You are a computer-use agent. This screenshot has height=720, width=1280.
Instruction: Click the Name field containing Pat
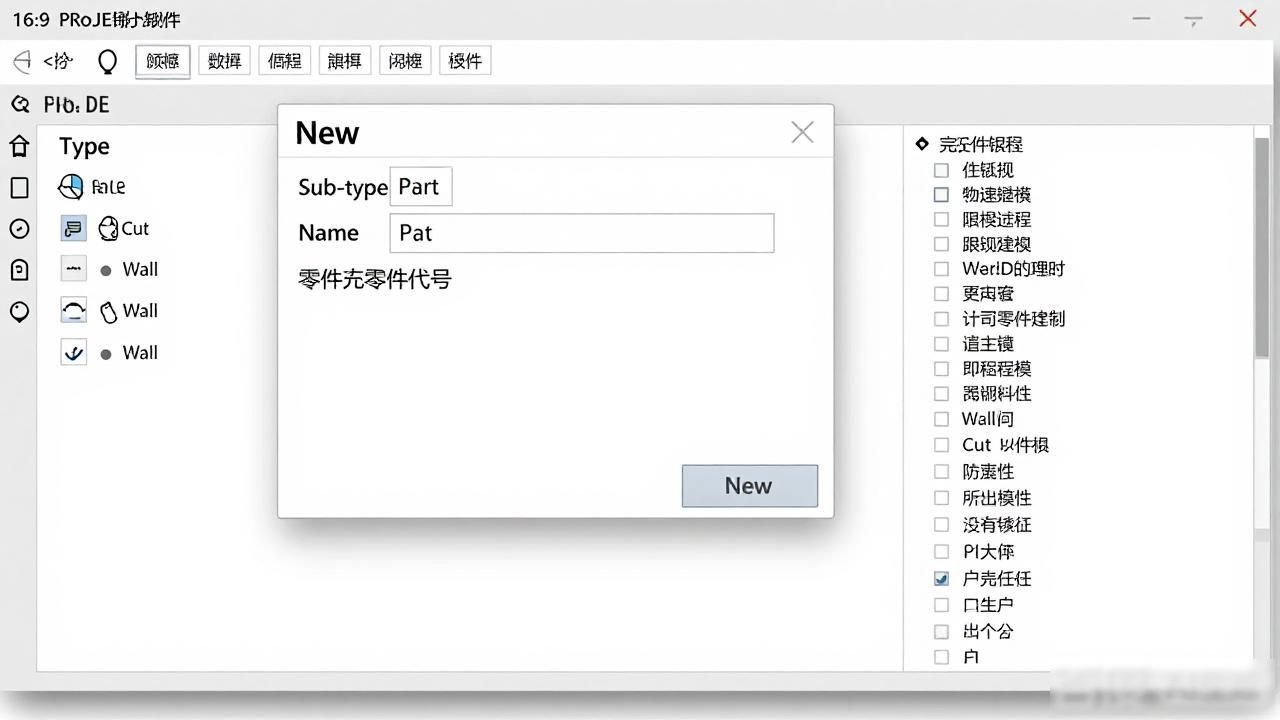tap(582, 233)
